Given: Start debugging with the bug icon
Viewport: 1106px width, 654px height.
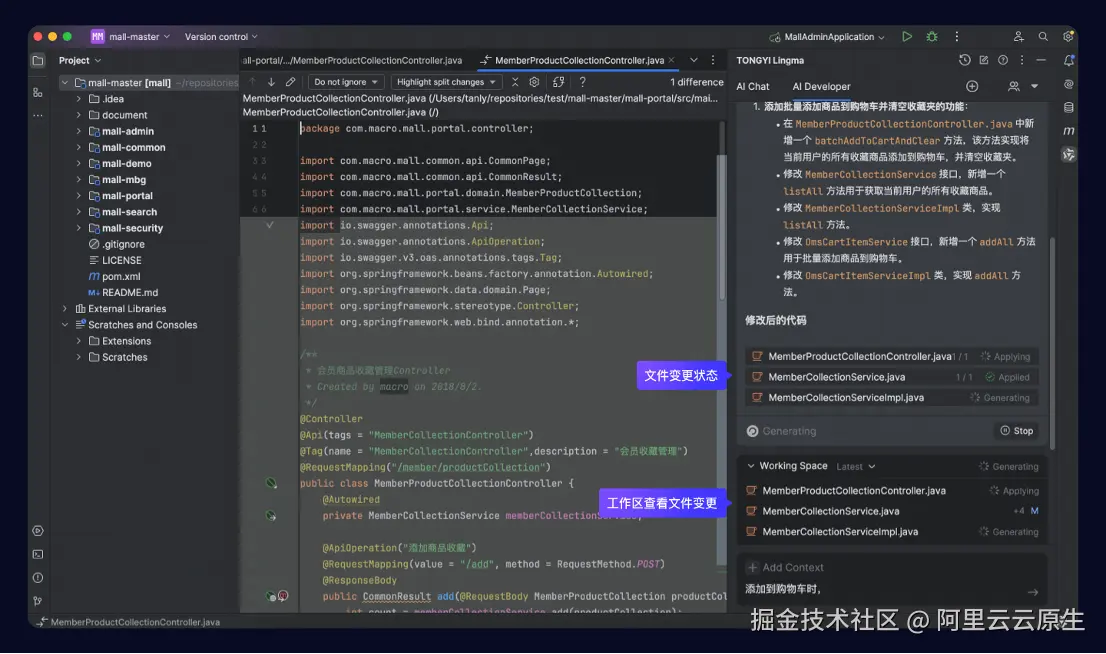Looking at the screenshot, I should click(932, 37).
